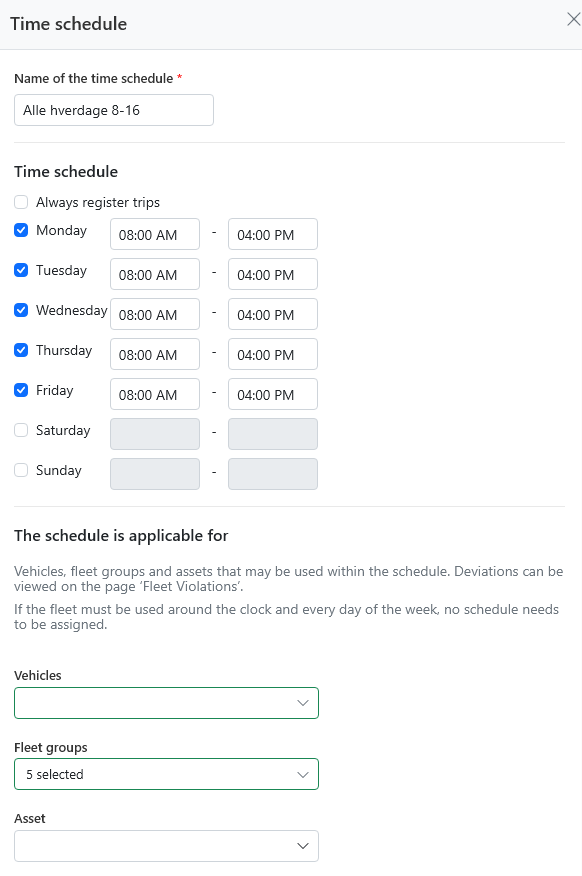Click the schedule name field Alle hverdage 8-16
Viewport: 582px width, 876px height.
click(x=114, y=110)
